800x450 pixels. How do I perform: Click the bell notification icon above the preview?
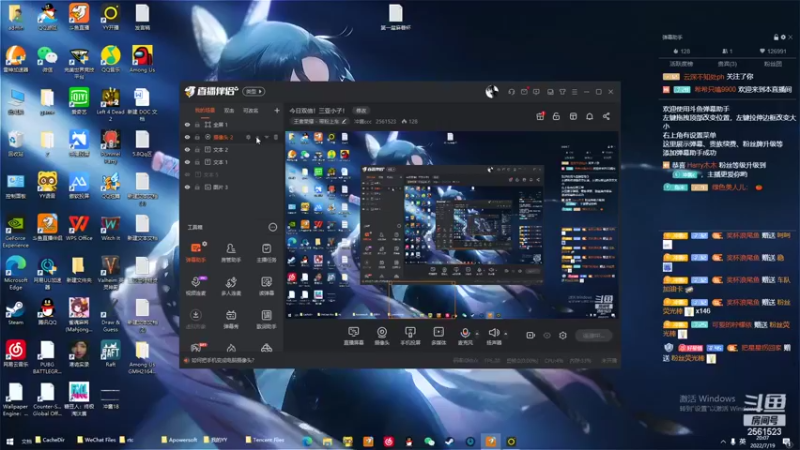click(x=589, y=116)
